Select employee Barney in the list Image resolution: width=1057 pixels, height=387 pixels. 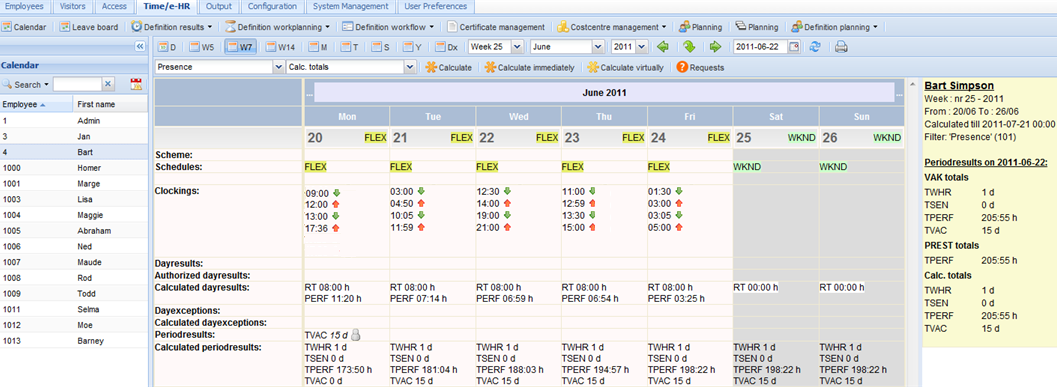74,341
